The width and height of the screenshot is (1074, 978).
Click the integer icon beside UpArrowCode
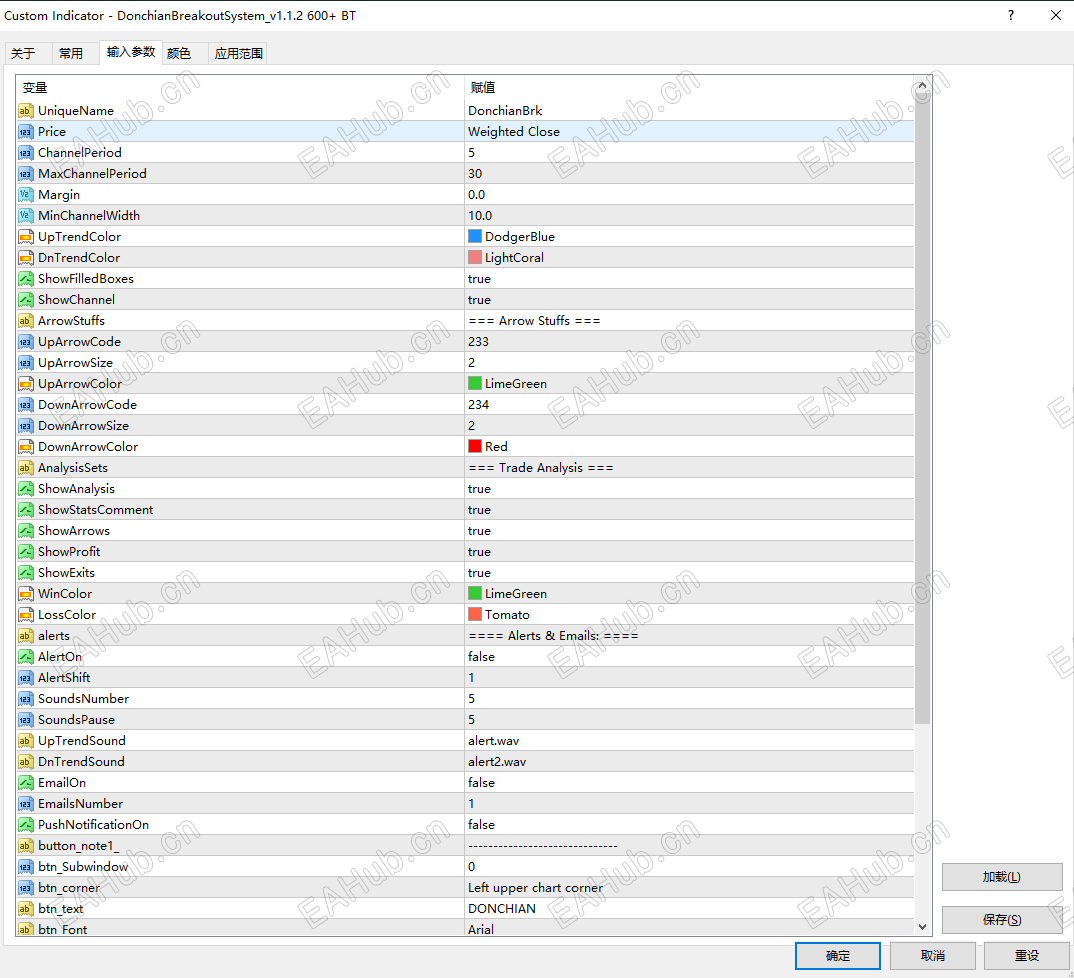(x=25, y=342)
